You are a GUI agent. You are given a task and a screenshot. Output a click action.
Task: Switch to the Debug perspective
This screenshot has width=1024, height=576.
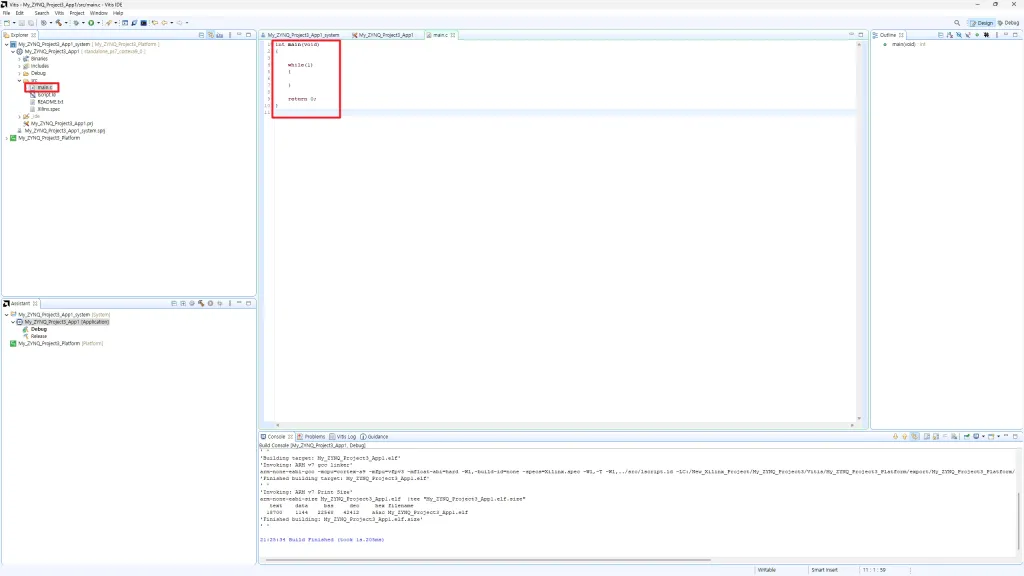1008,23
